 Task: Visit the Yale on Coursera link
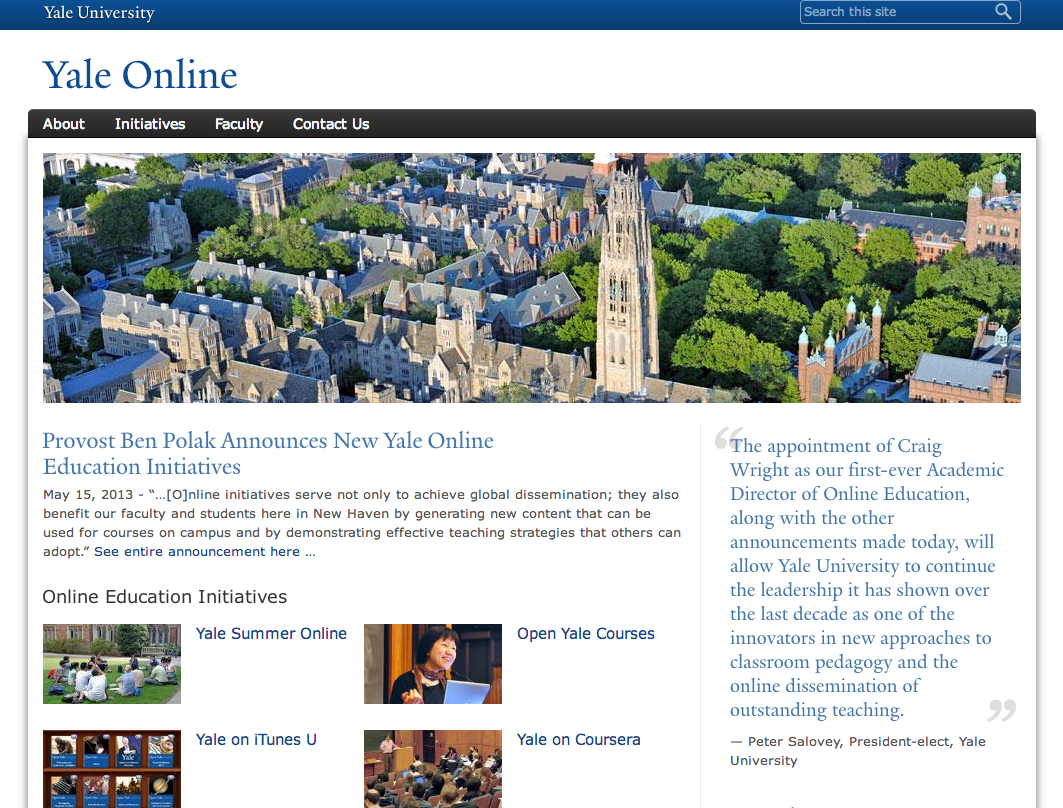coord(578,740)
